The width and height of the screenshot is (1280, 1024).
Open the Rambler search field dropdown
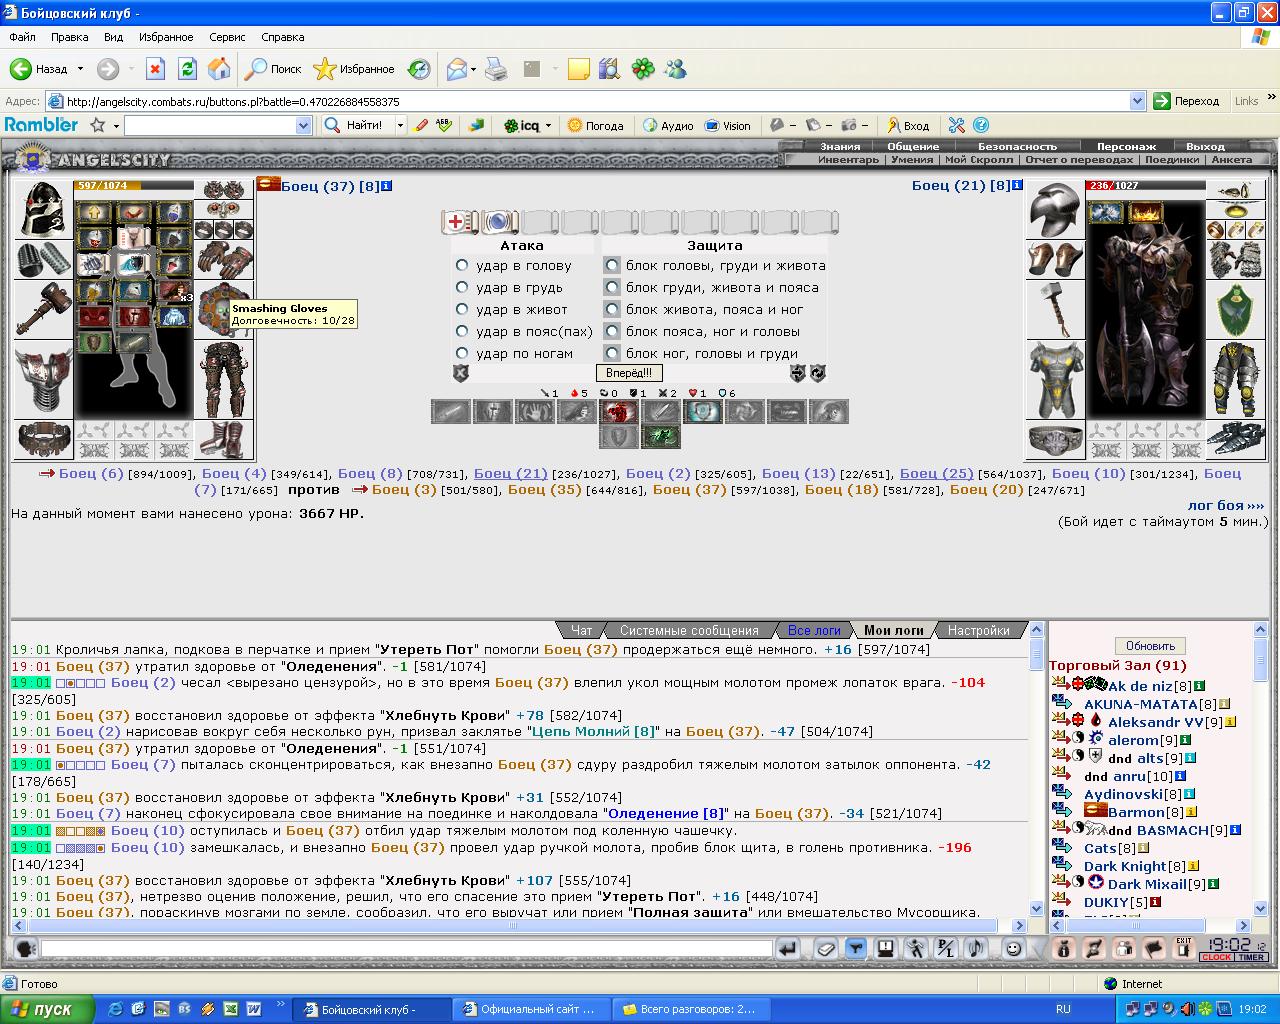point(304,125)
